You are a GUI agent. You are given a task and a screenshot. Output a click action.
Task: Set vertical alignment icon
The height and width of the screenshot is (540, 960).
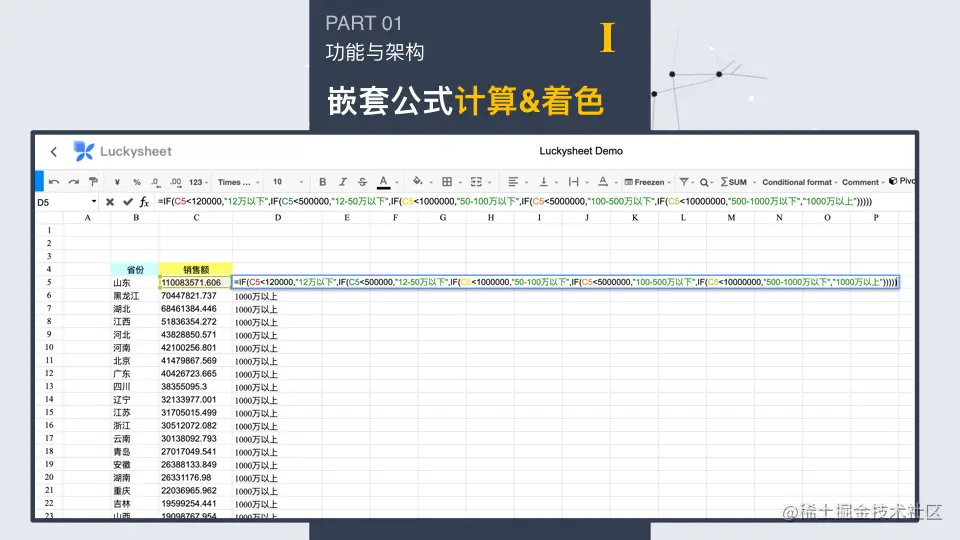(x=543, y=182)
